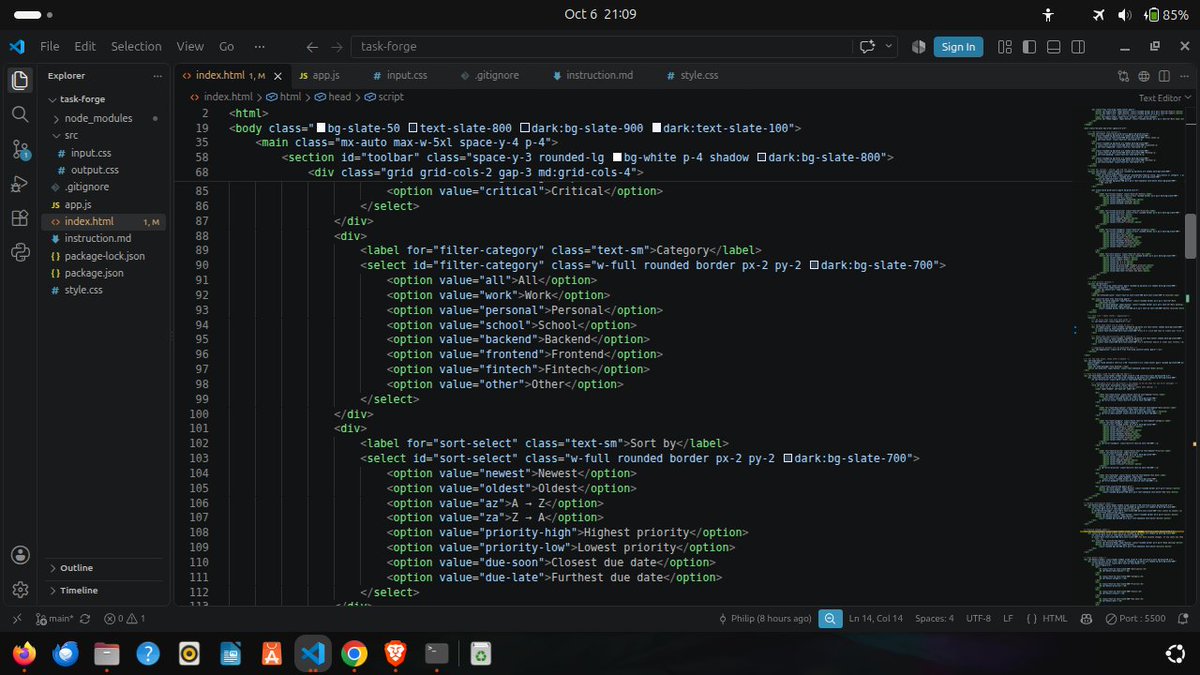Click the bg-white color swatch on line 58
The image size is (1200, 675).
tap(617, 158)
